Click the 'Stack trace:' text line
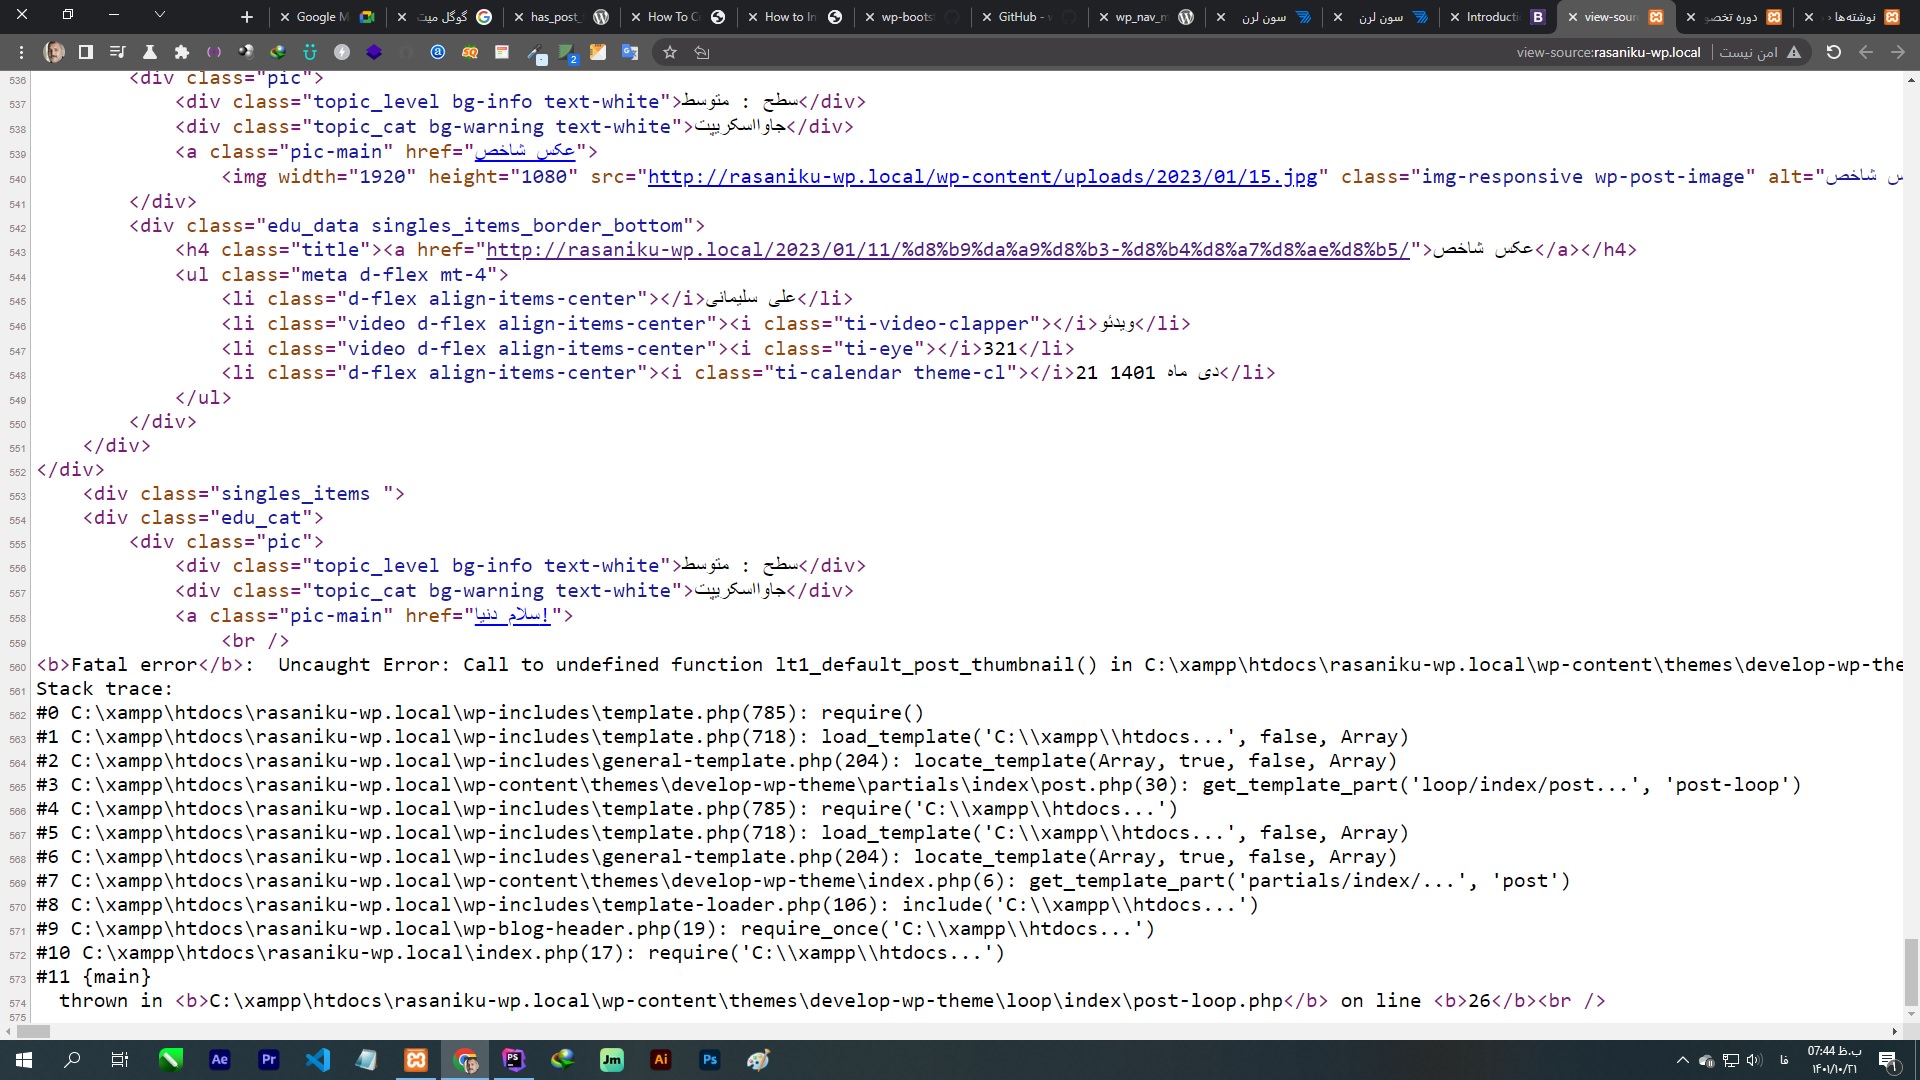This screenshot has width=1920, height=1080. [104, 689]
